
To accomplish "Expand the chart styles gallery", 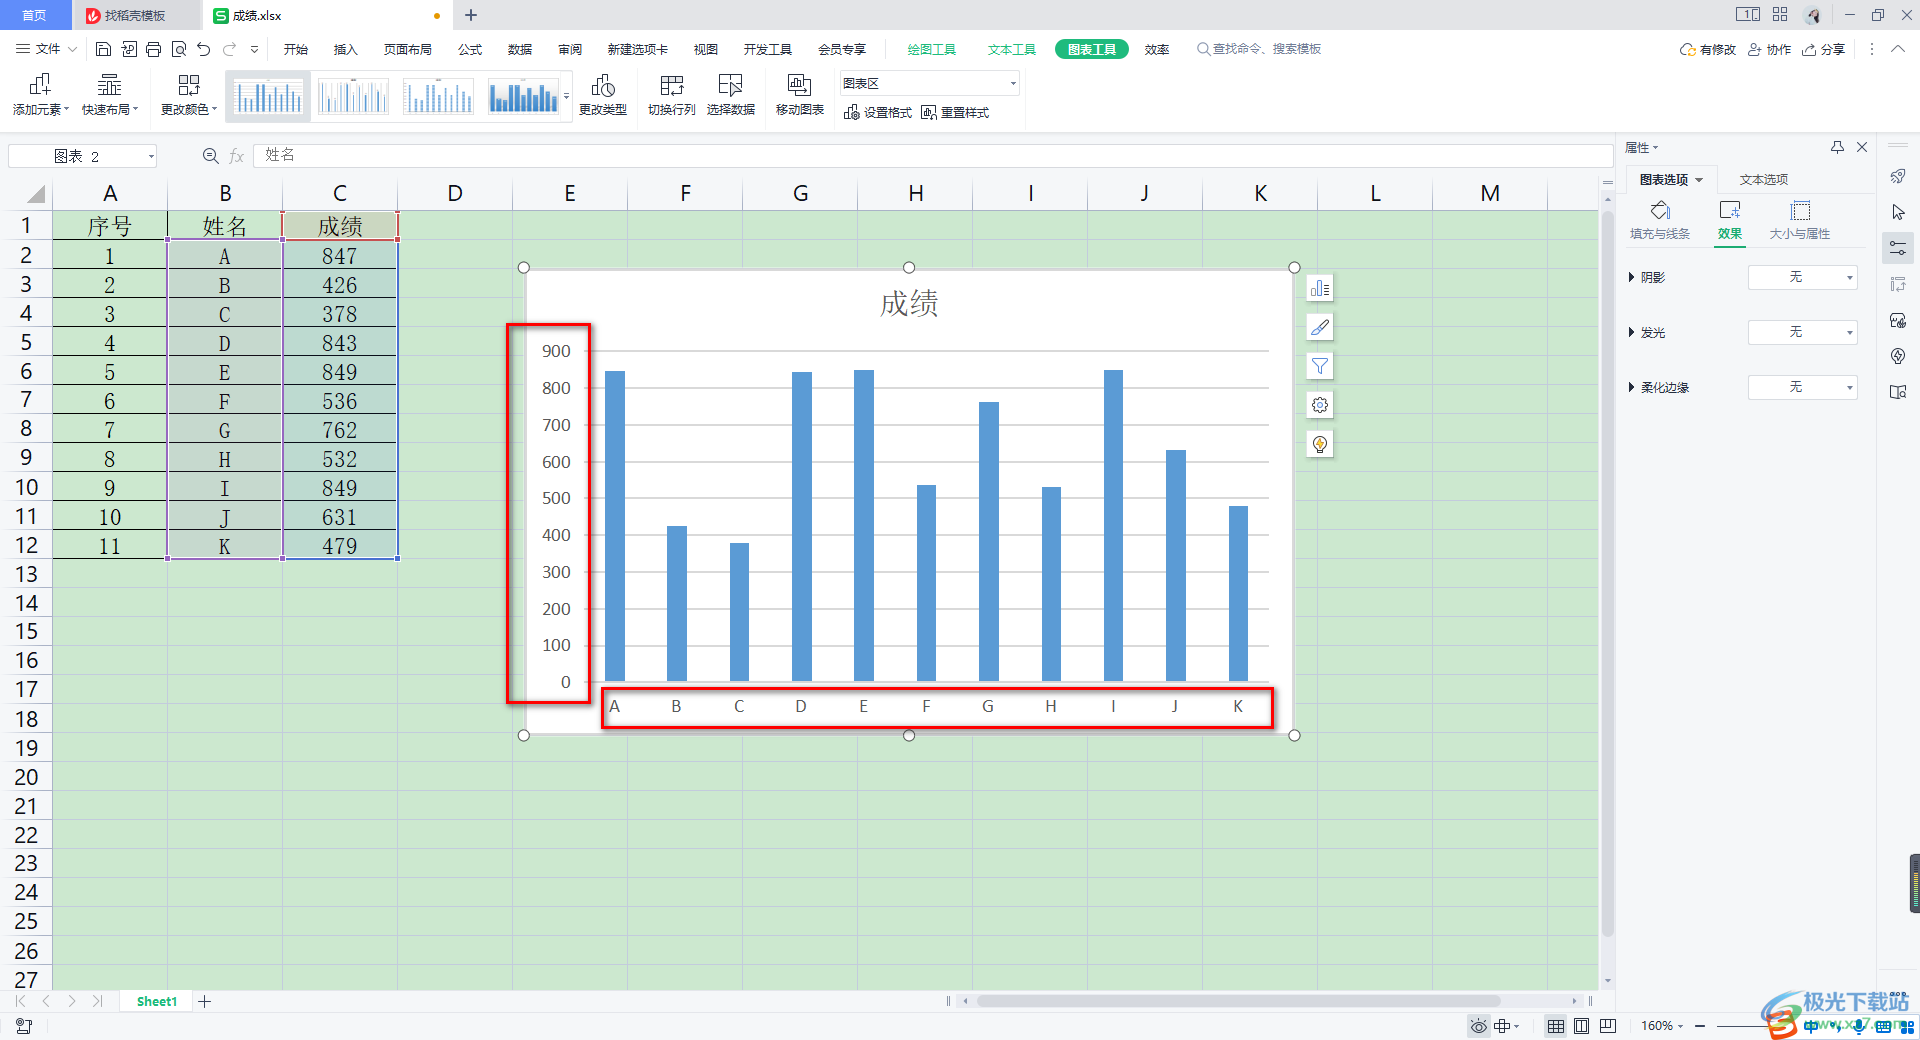I will (x=567, y=97).
